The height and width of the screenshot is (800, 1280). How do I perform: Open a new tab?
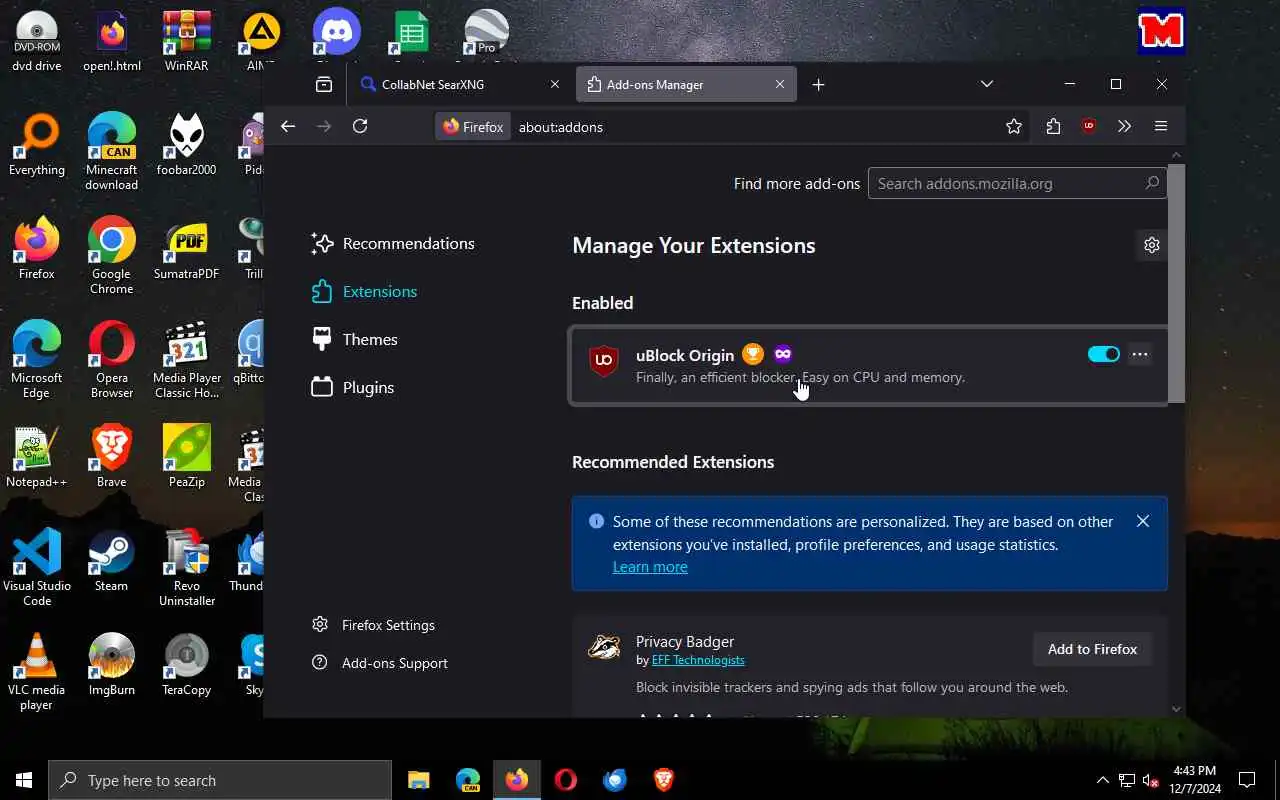click(818, 85)
